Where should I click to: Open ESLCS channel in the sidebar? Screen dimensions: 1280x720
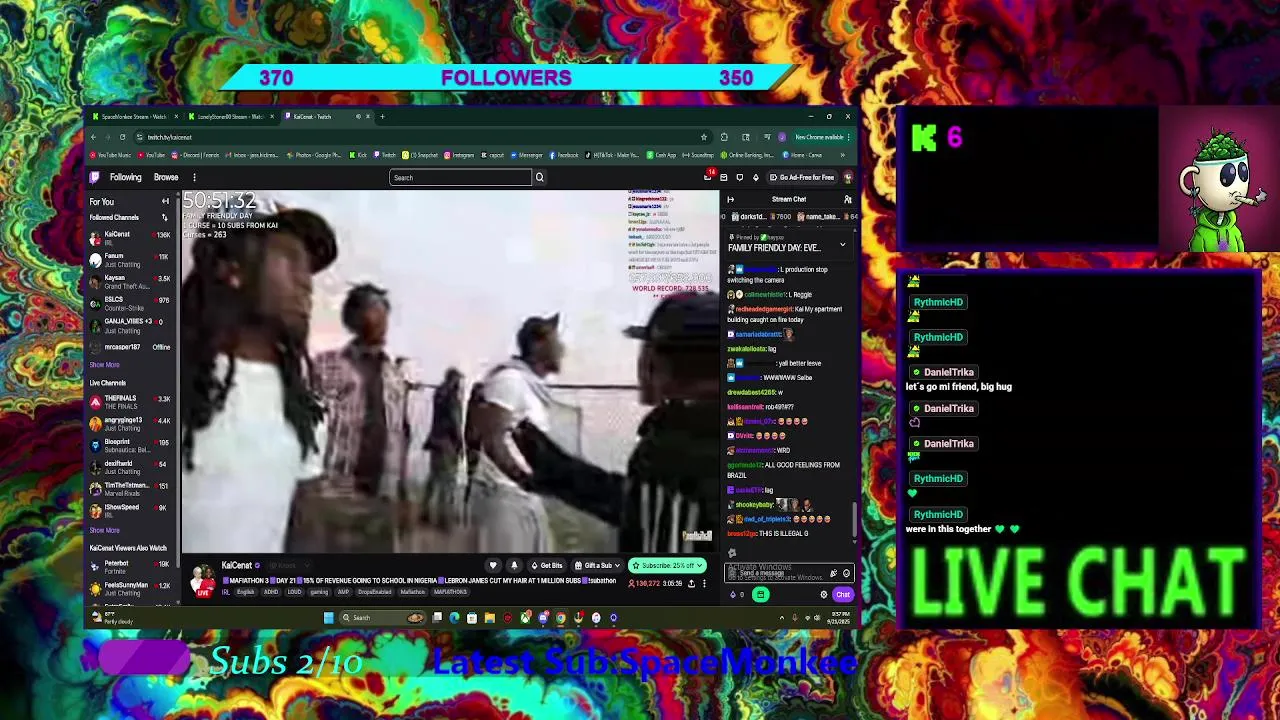pos(130,303)
